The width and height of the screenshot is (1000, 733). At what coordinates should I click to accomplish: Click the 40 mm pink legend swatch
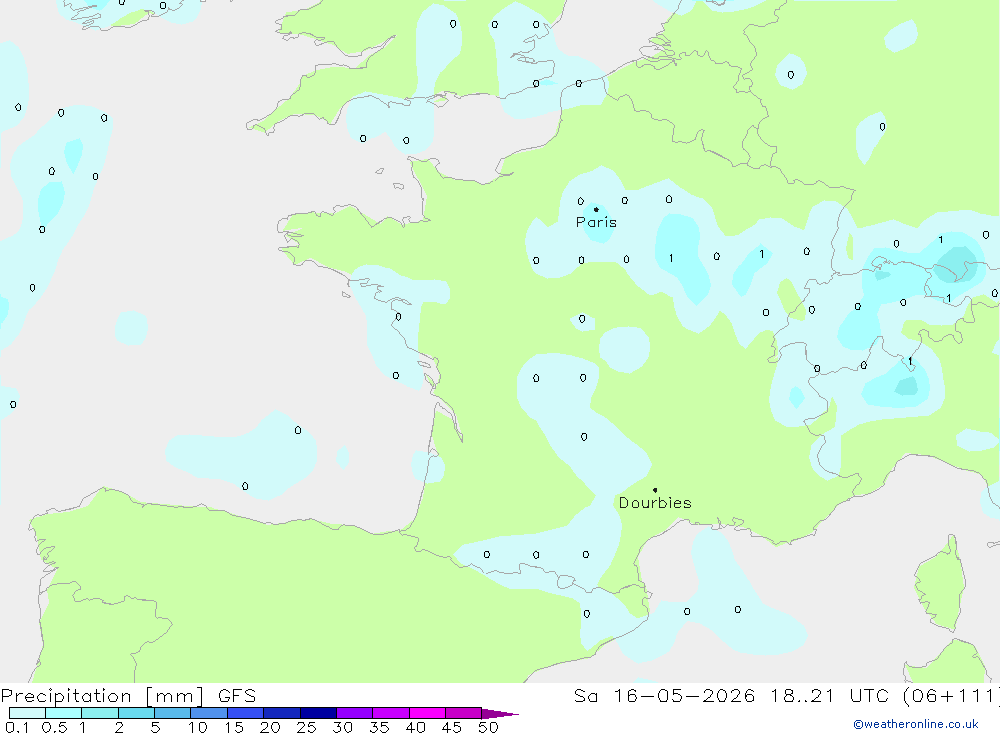point(427,713)
